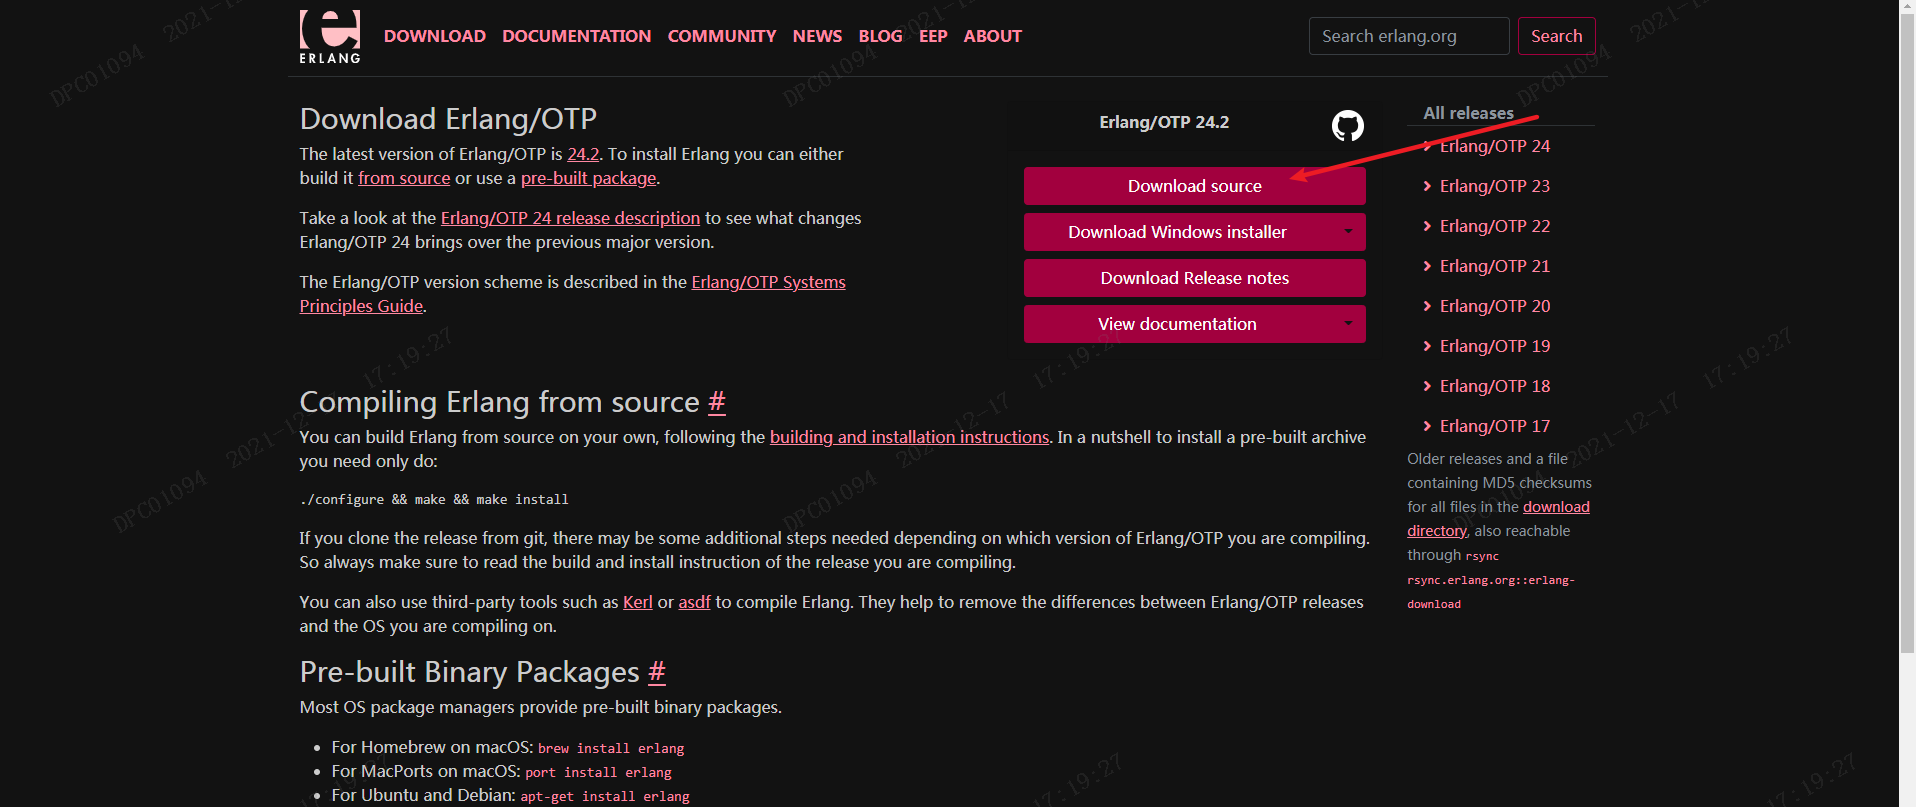Click the Download source button
This screenshot has width=1916, height=807.
click(1194, 186)
